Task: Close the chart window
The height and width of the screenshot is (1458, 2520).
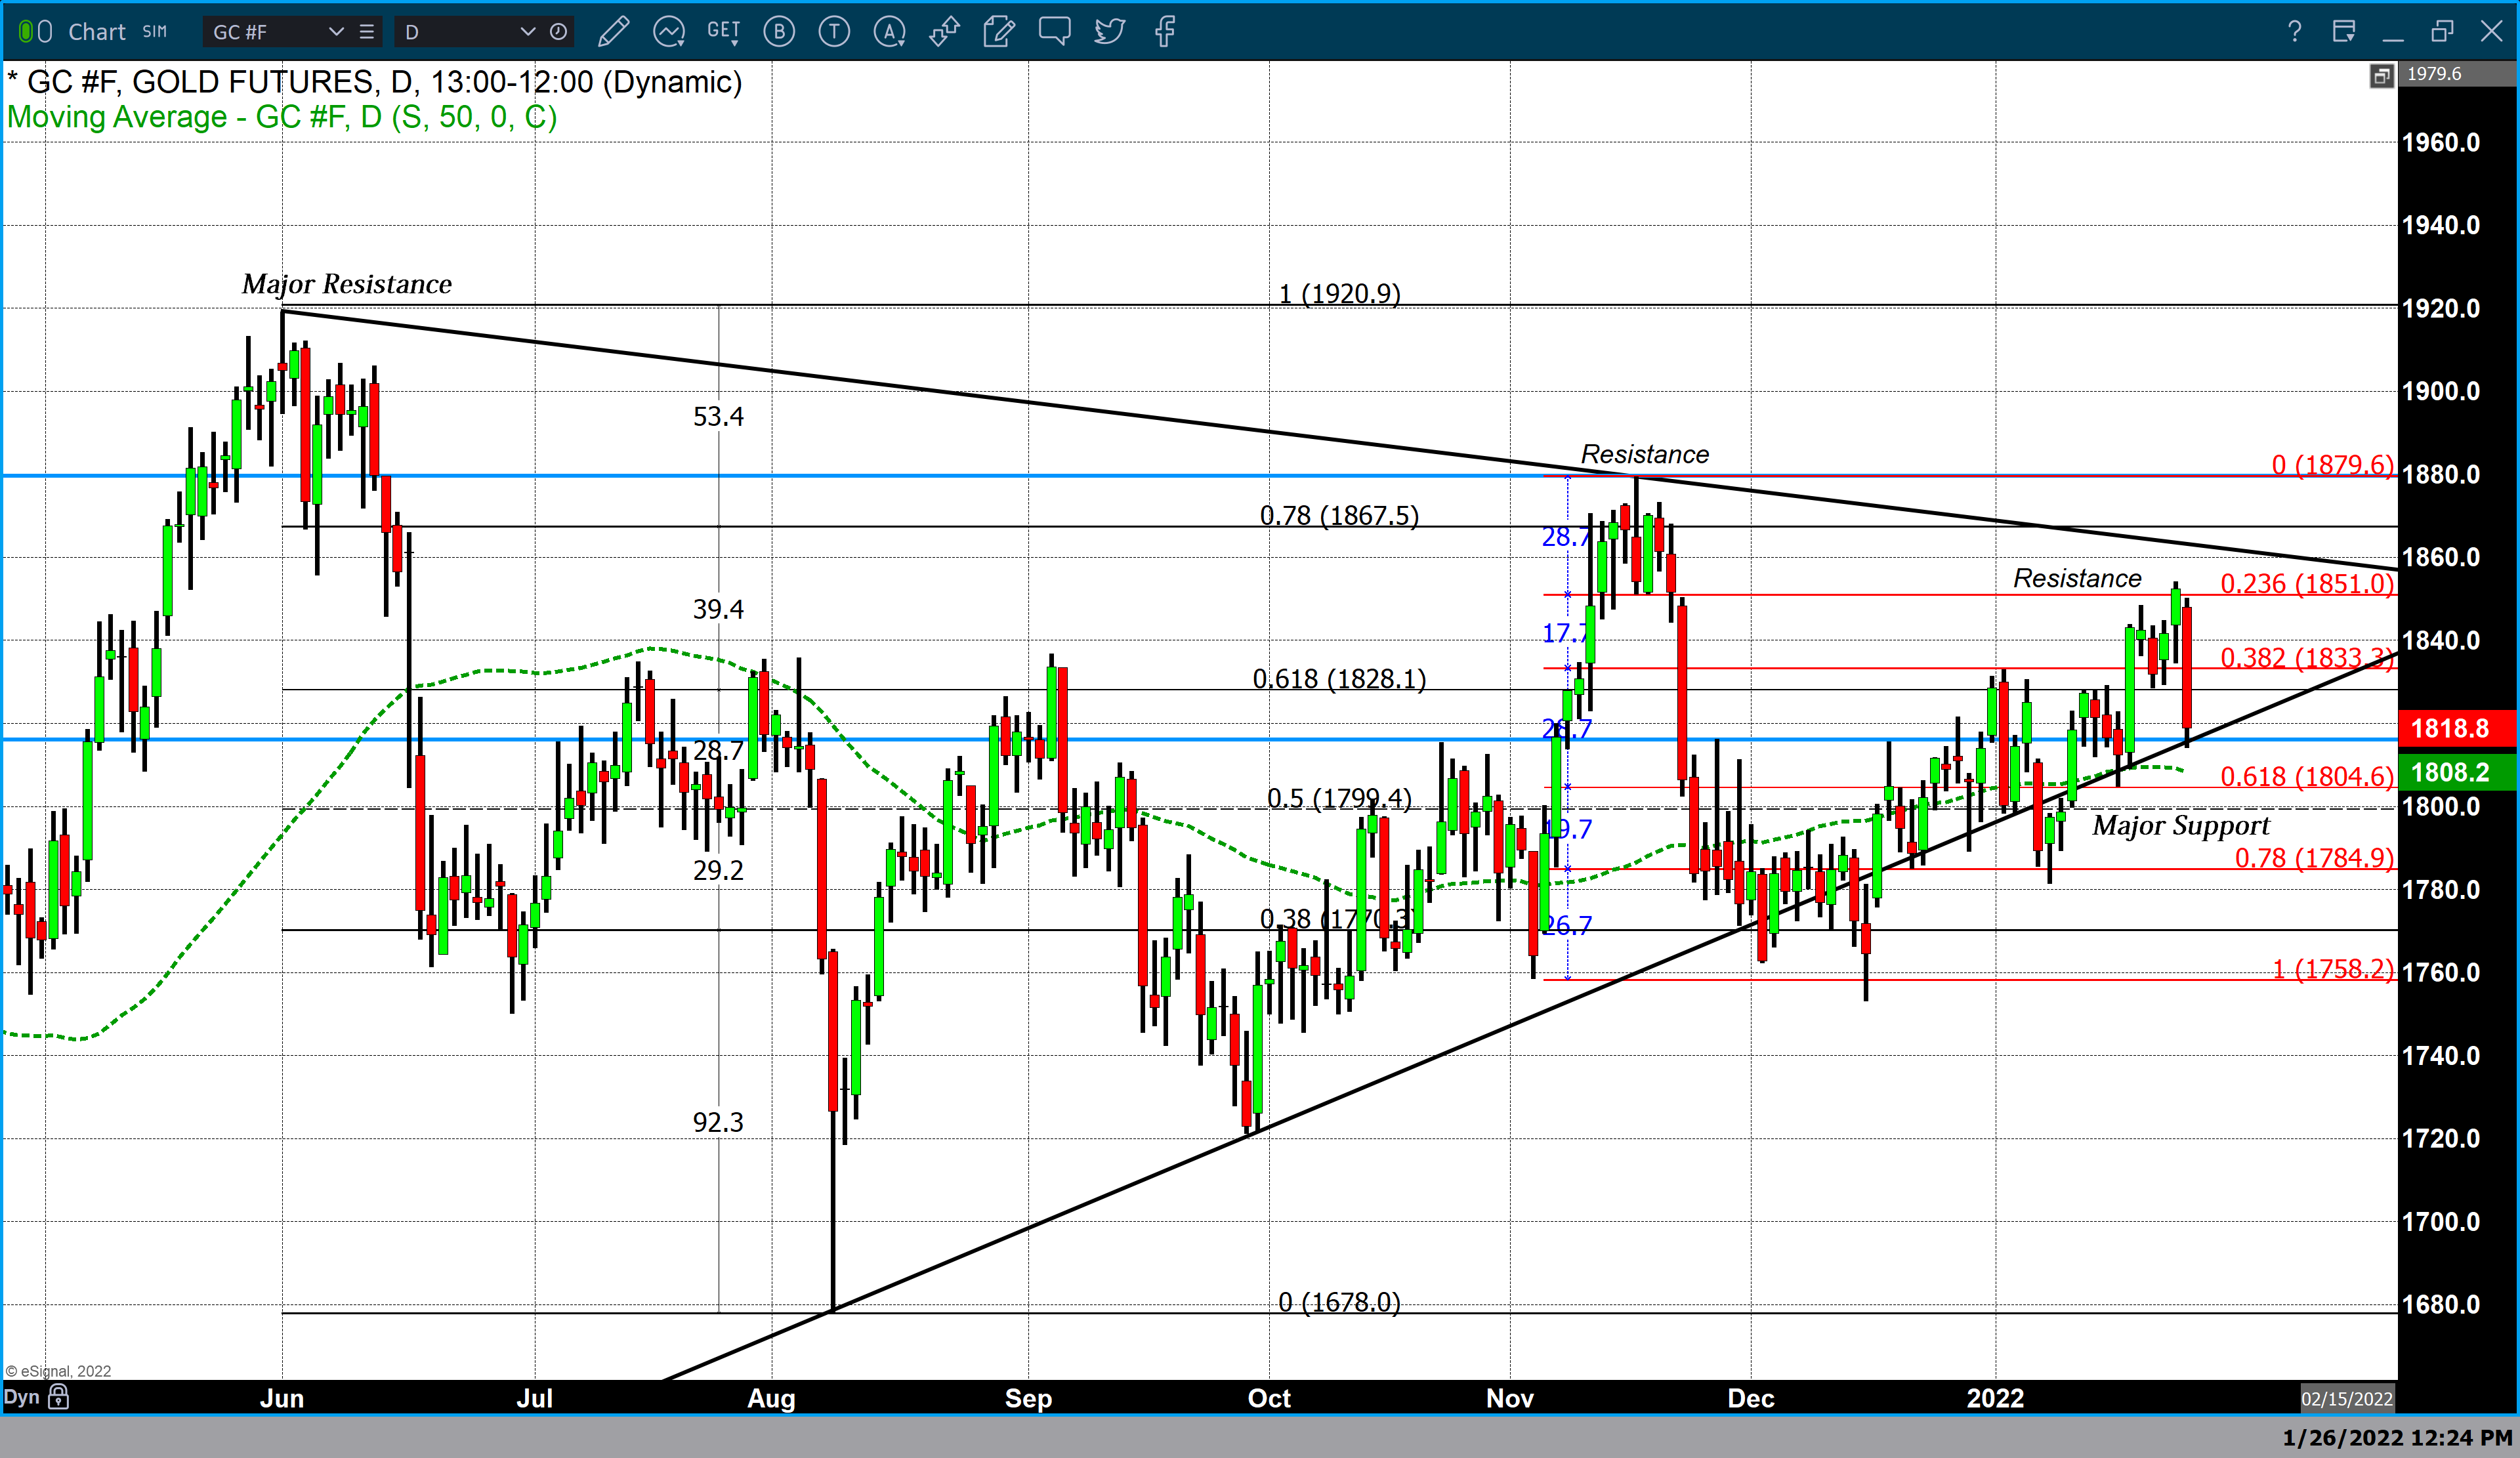Action: click(2492, 32)
